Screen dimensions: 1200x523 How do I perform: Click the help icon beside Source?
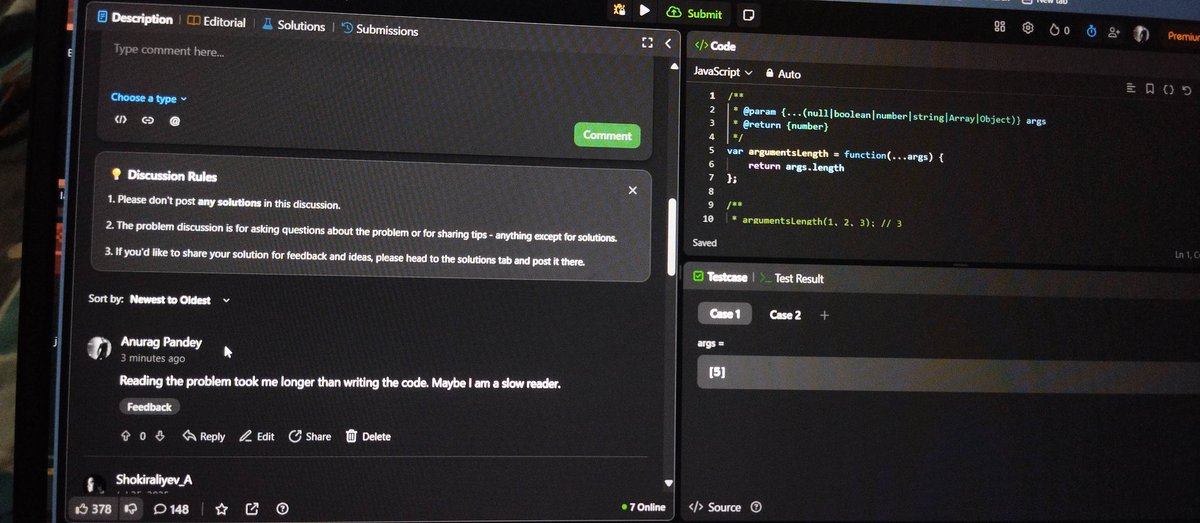pyautogui.click(x=756, y=507)
